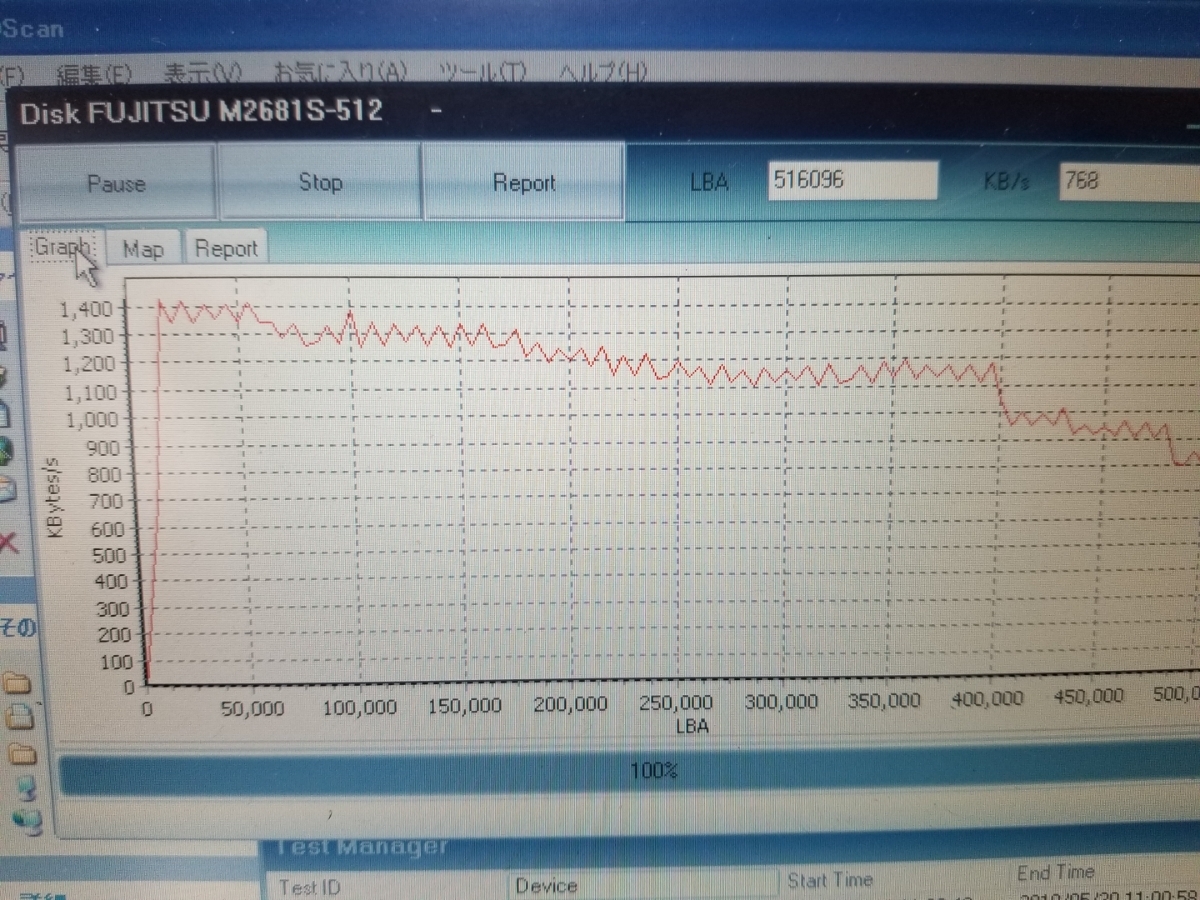Click the KB/s field showing 768

pos(1129,183)
